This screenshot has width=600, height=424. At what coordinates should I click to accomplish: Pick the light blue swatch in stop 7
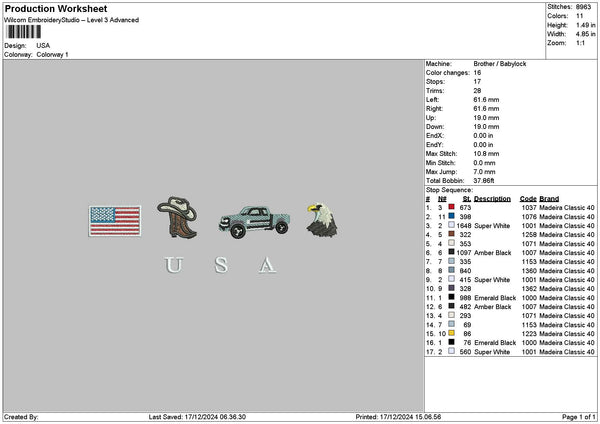[452, 261]
